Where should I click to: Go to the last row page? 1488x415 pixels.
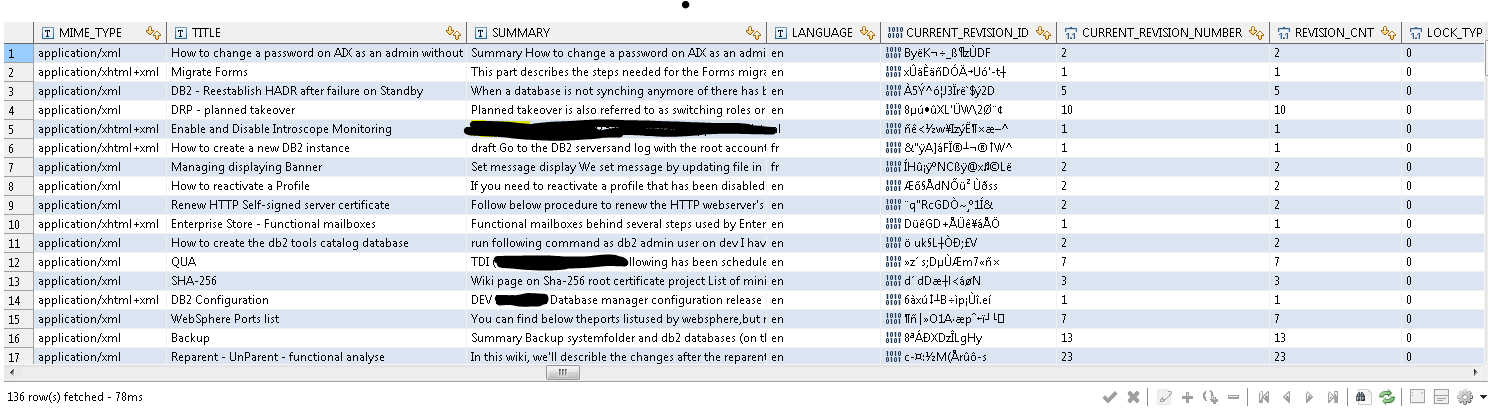pos(1335,397)
